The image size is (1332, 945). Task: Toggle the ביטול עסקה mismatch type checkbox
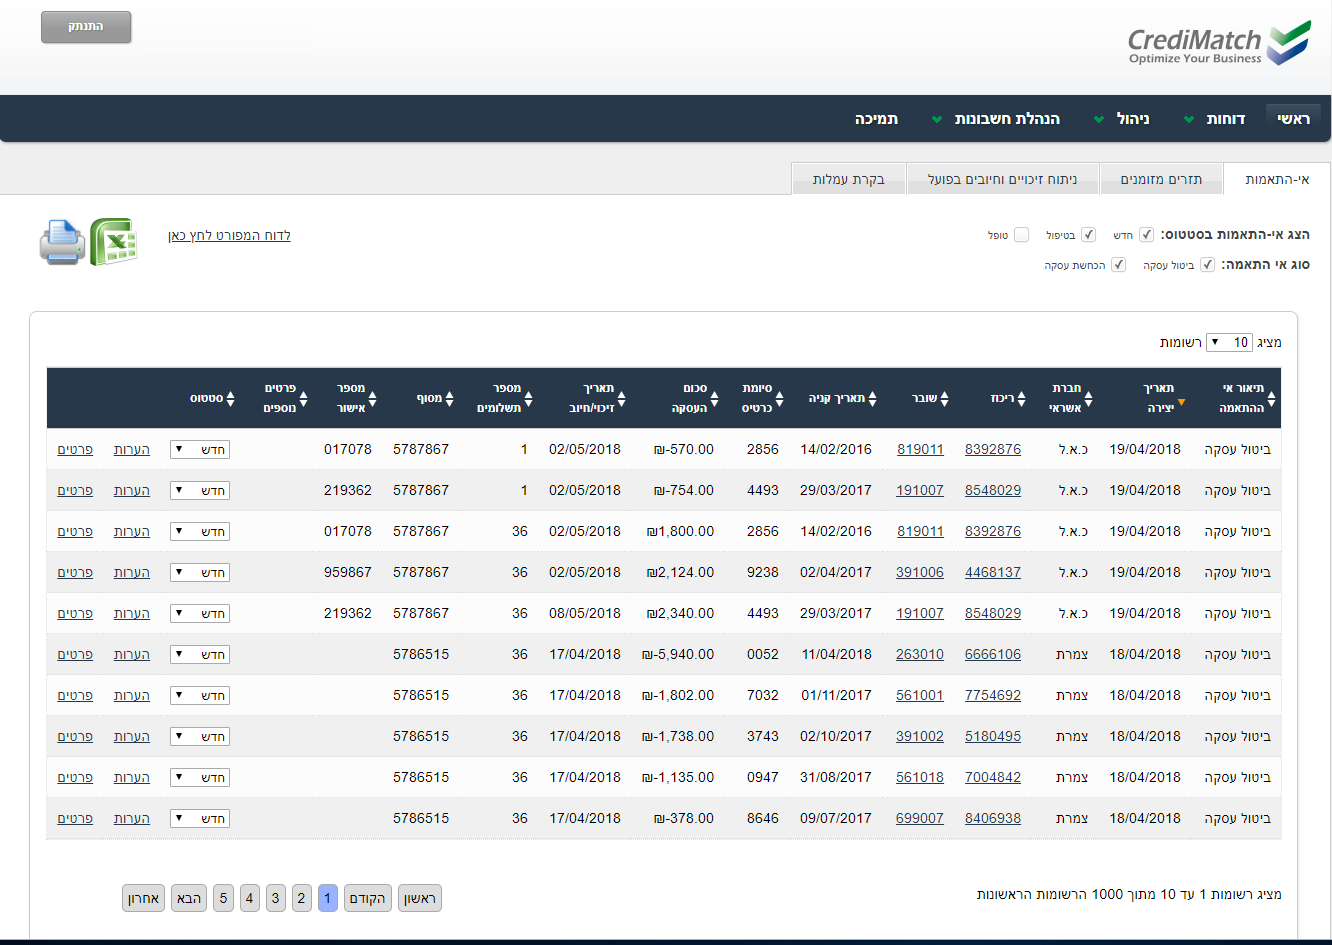pos(1207,265)
